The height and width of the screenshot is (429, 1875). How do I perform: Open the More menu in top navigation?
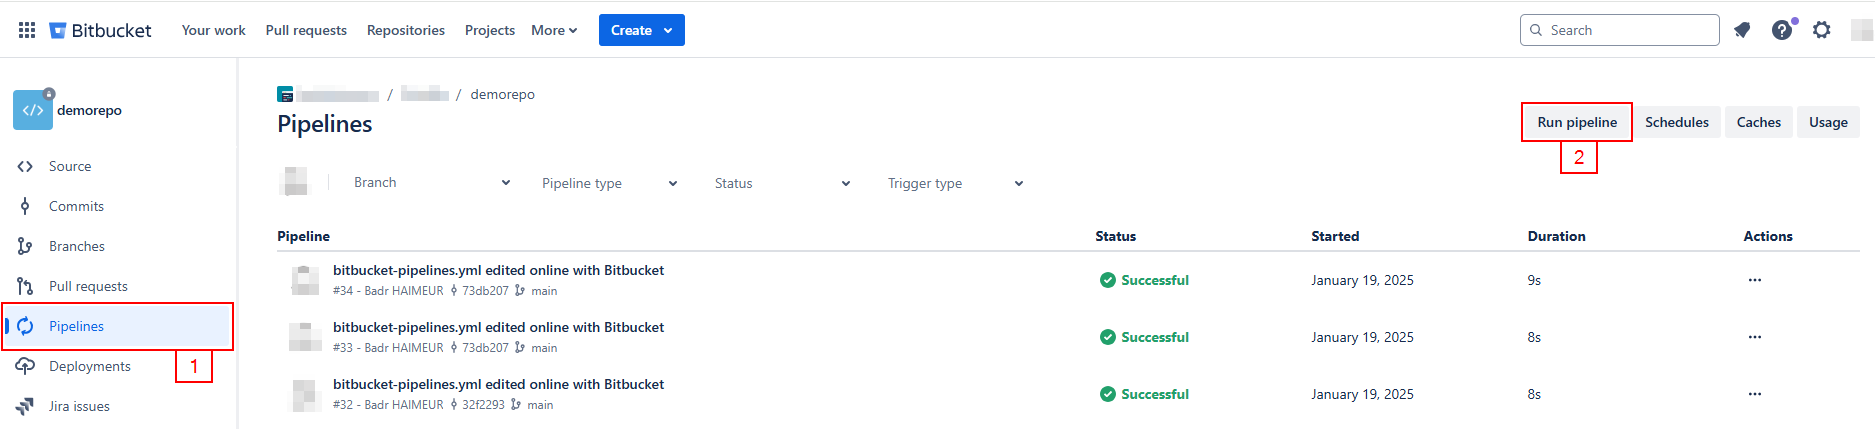click(x=554, y=30)
